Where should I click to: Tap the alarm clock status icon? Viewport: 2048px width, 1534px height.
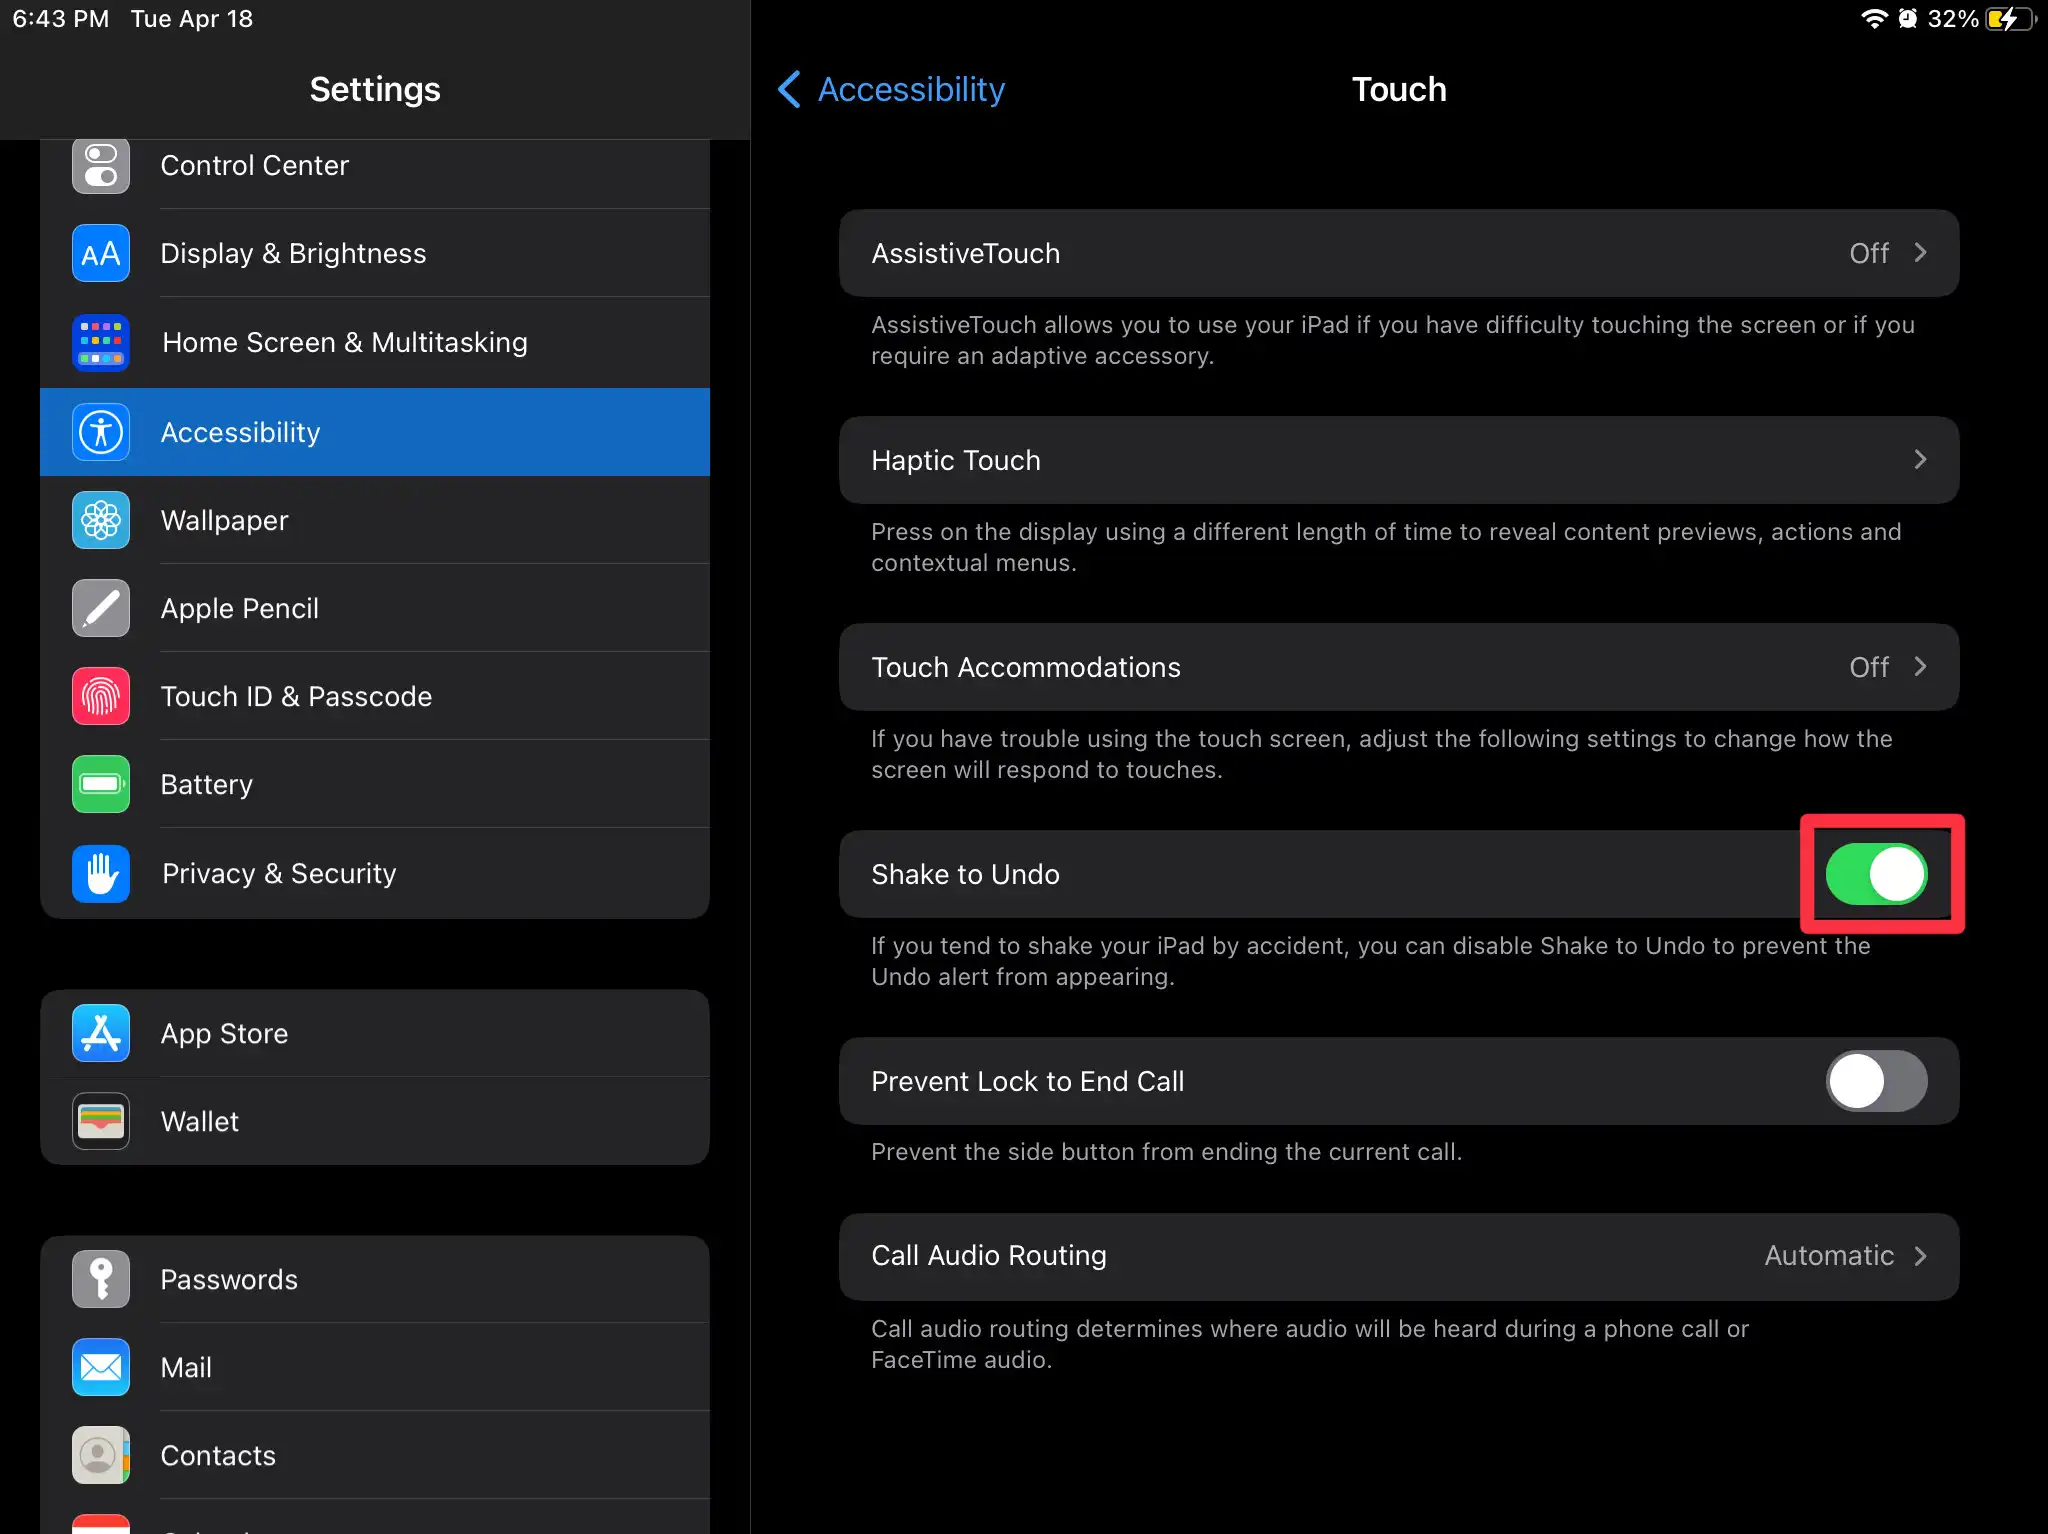pyautogui.click(x=1908, y=19)
